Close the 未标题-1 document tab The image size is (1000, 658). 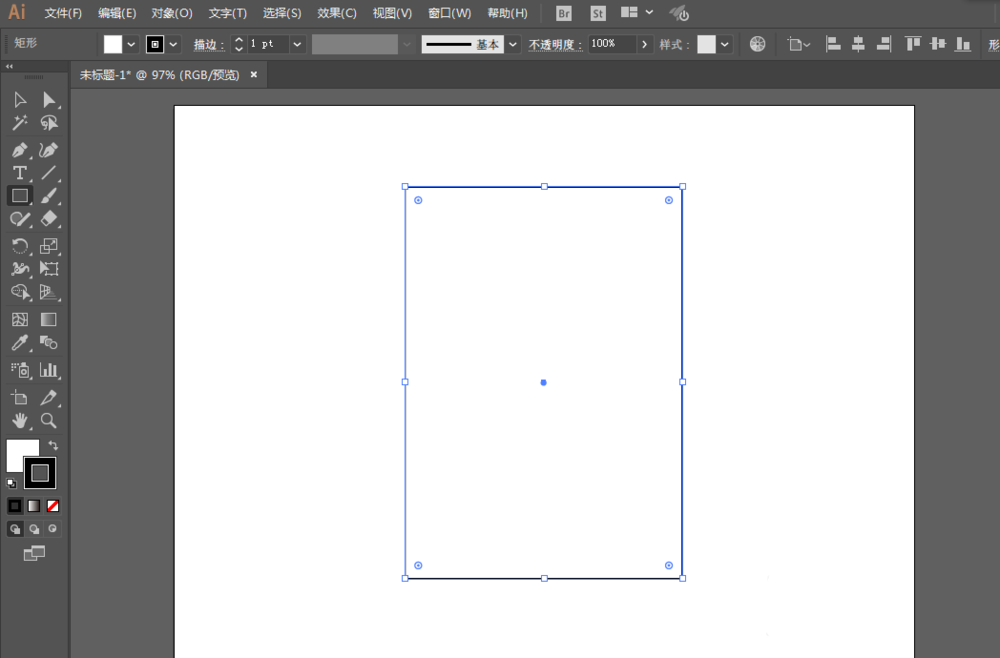(254, 75)
